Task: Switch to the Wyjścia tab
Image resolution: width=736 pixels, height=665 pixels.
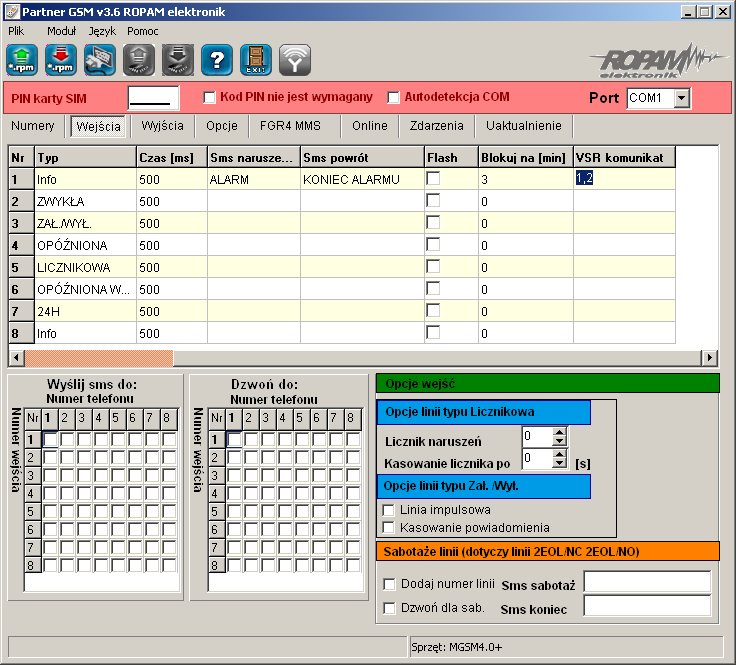Action: 162,126
